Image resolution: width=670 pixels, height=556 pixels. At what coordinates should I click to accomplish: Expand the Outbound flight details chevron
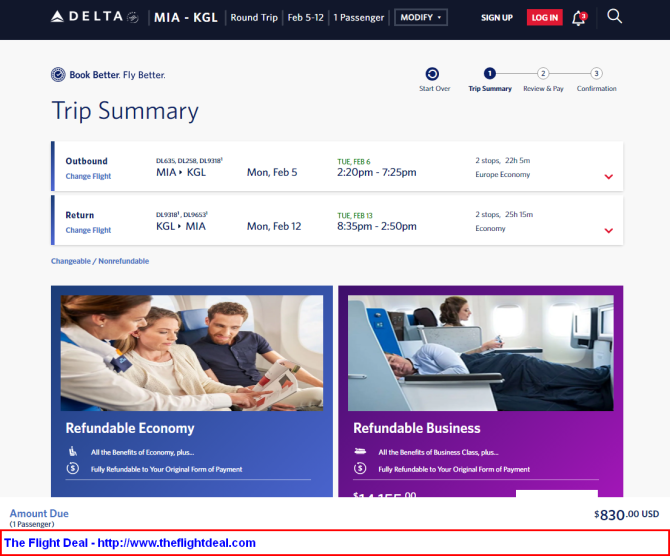tap(609, 177)
